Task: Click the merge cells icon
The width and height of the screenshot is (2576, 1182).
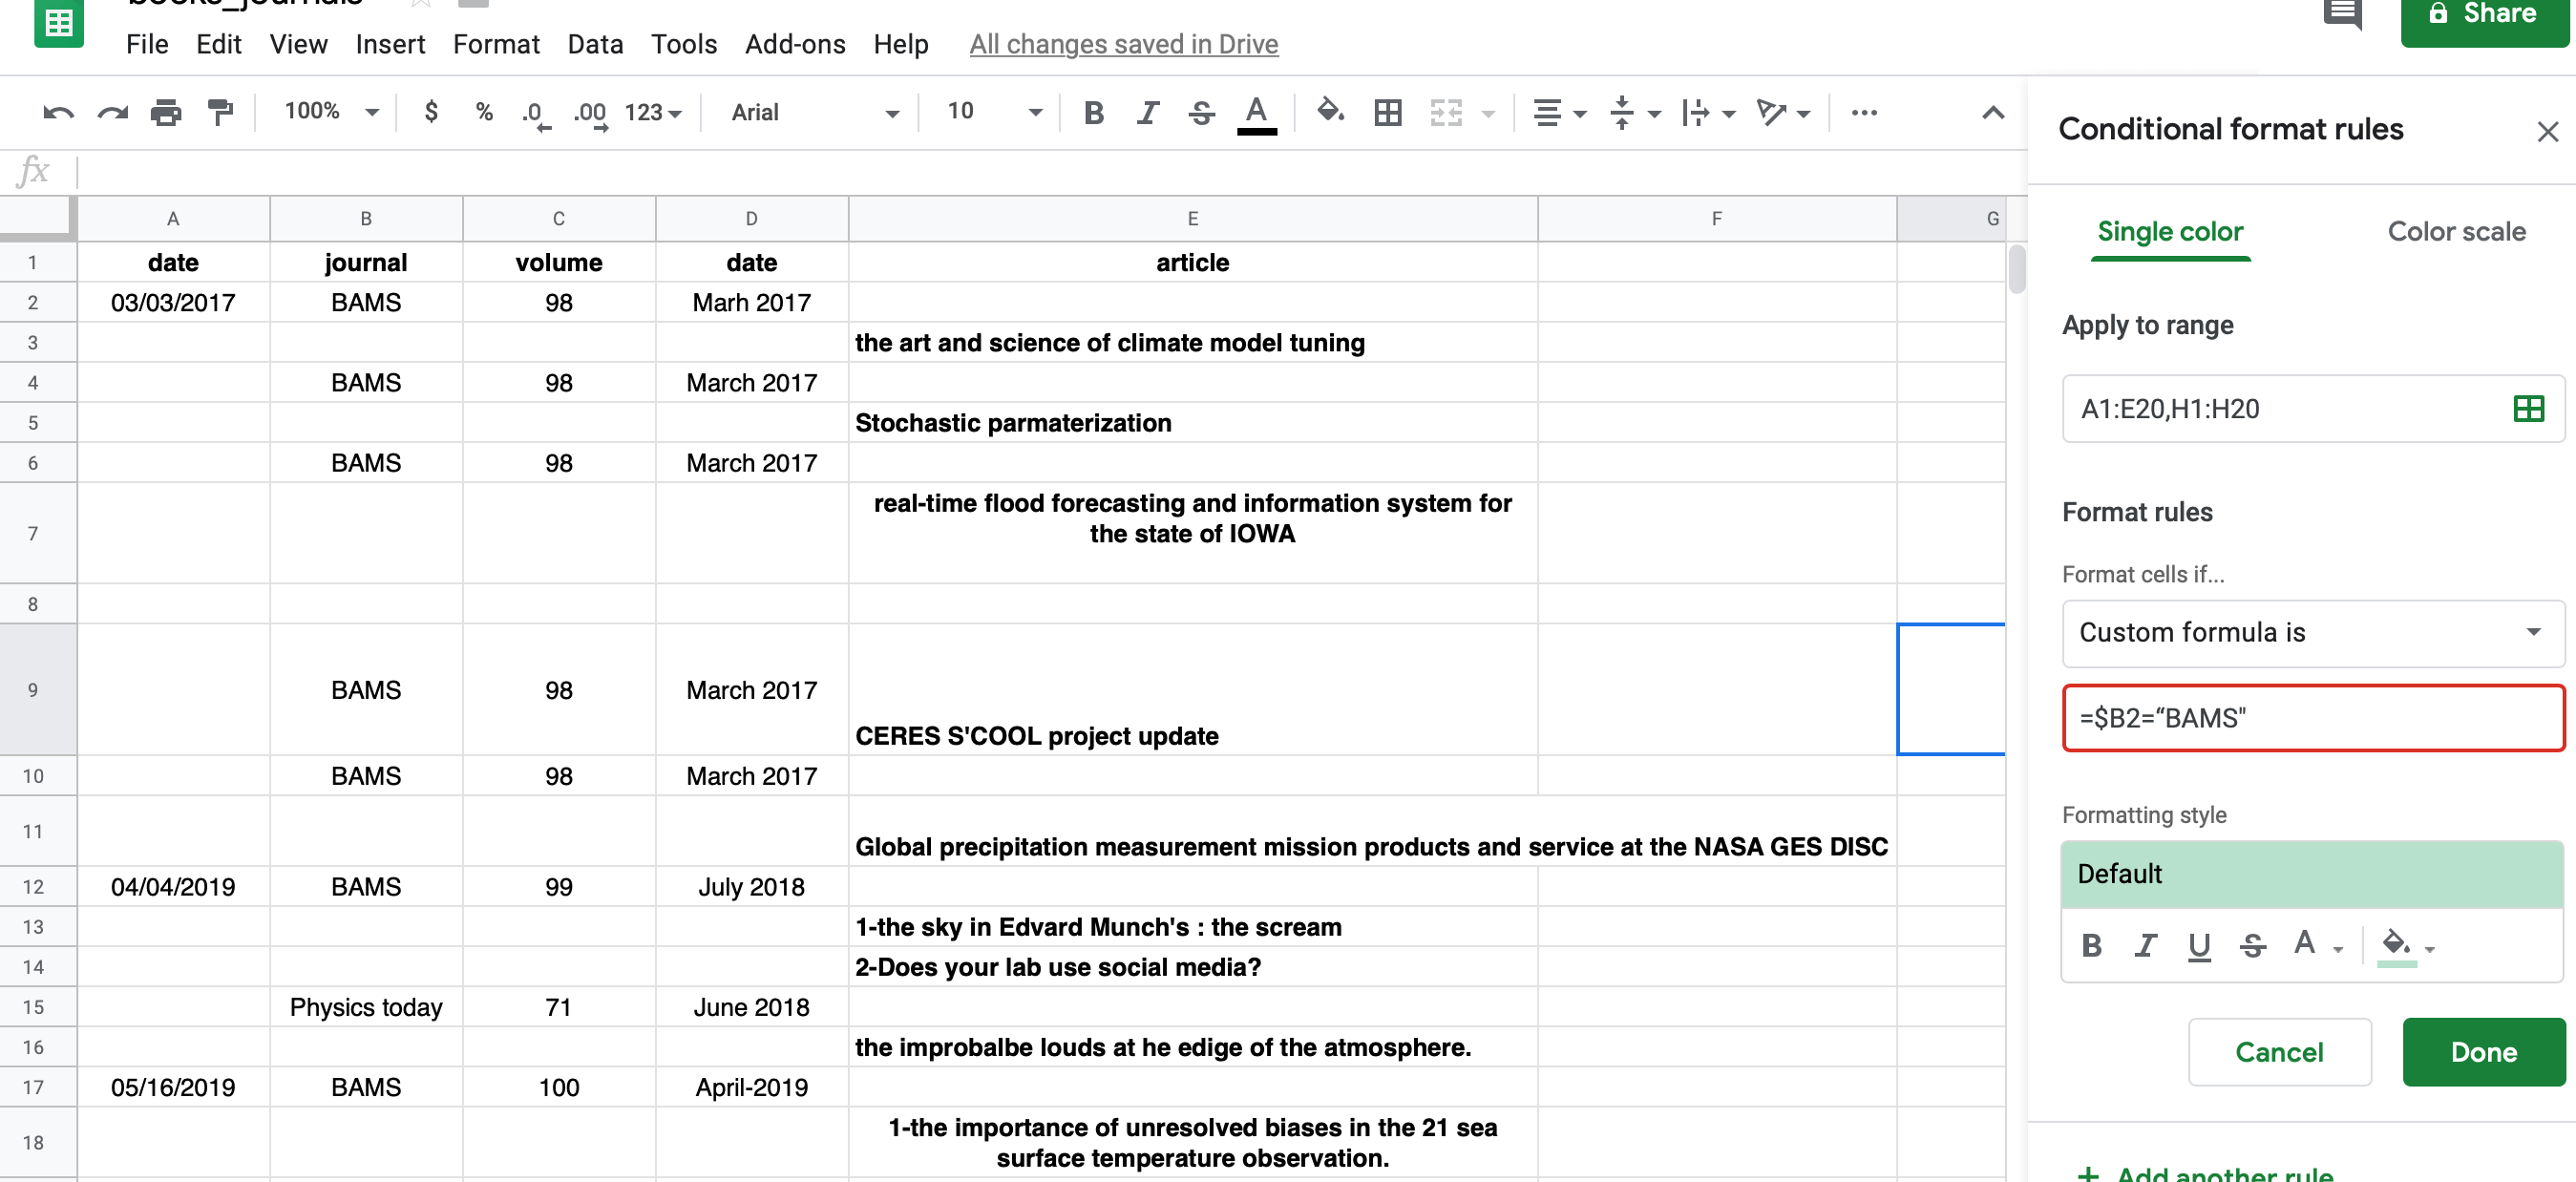Action: 1445,112
